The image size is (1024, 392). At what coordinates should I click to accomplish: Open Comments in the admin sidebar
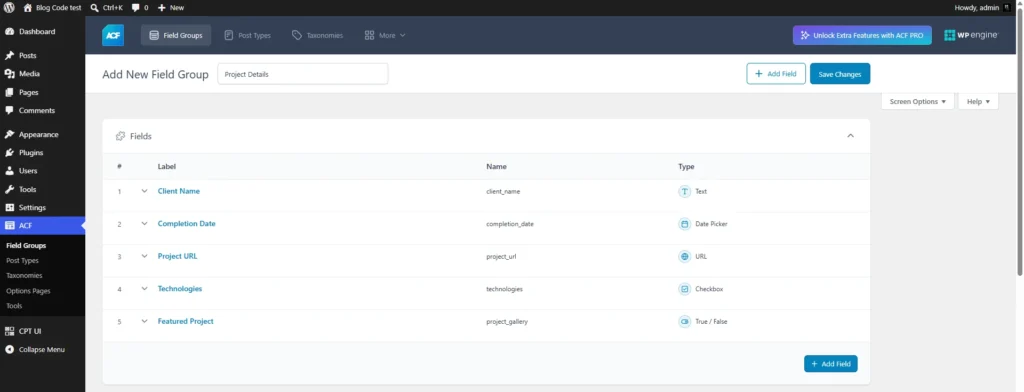point(42,110)
